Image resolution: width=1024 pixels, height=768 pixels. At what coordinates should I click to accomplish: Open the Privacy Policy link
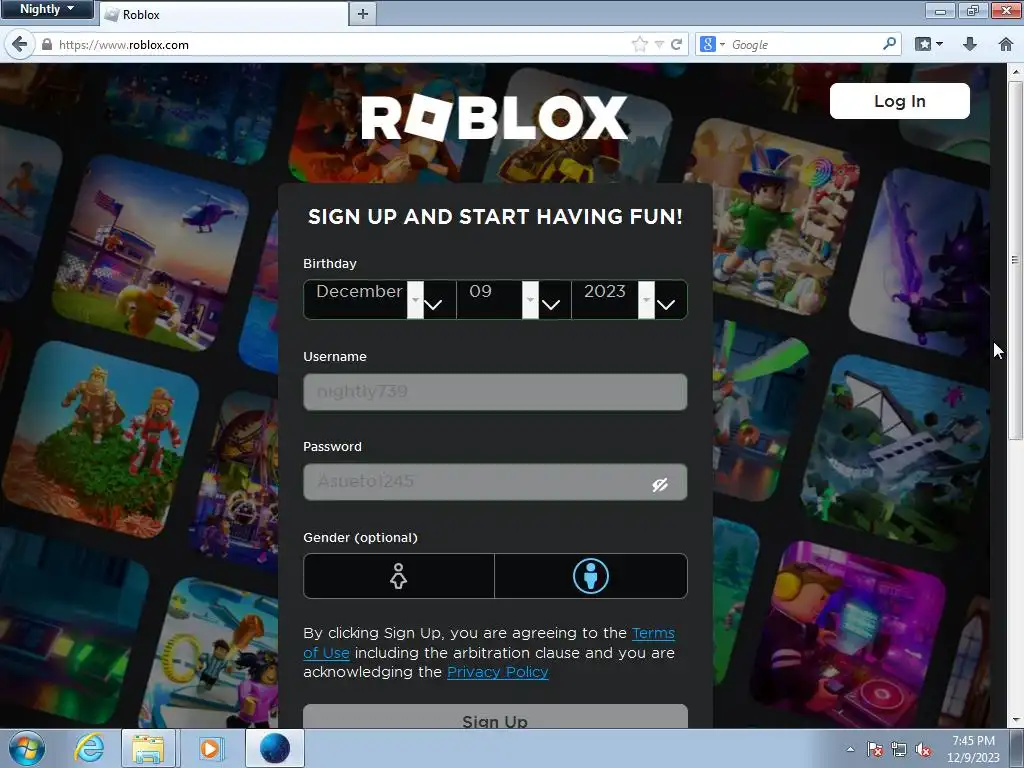(x=498, y=672)
